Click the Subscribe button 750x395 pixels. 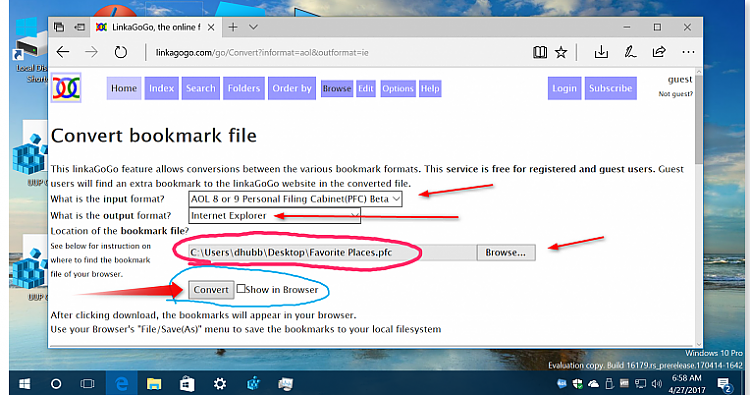point(611,88)
